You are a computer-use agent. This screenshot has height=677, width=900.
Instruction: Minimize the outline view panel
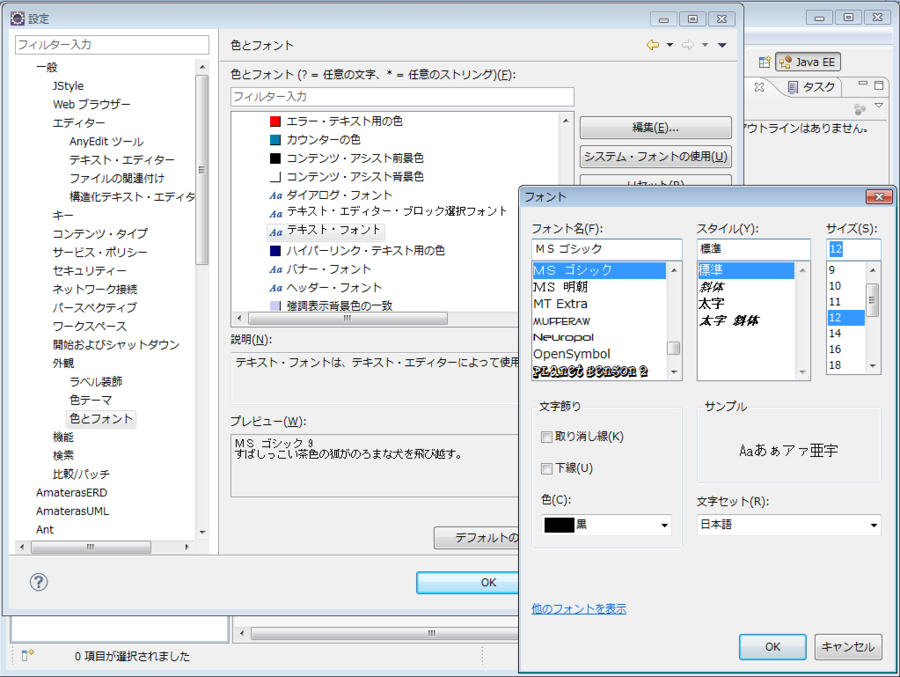863,84
